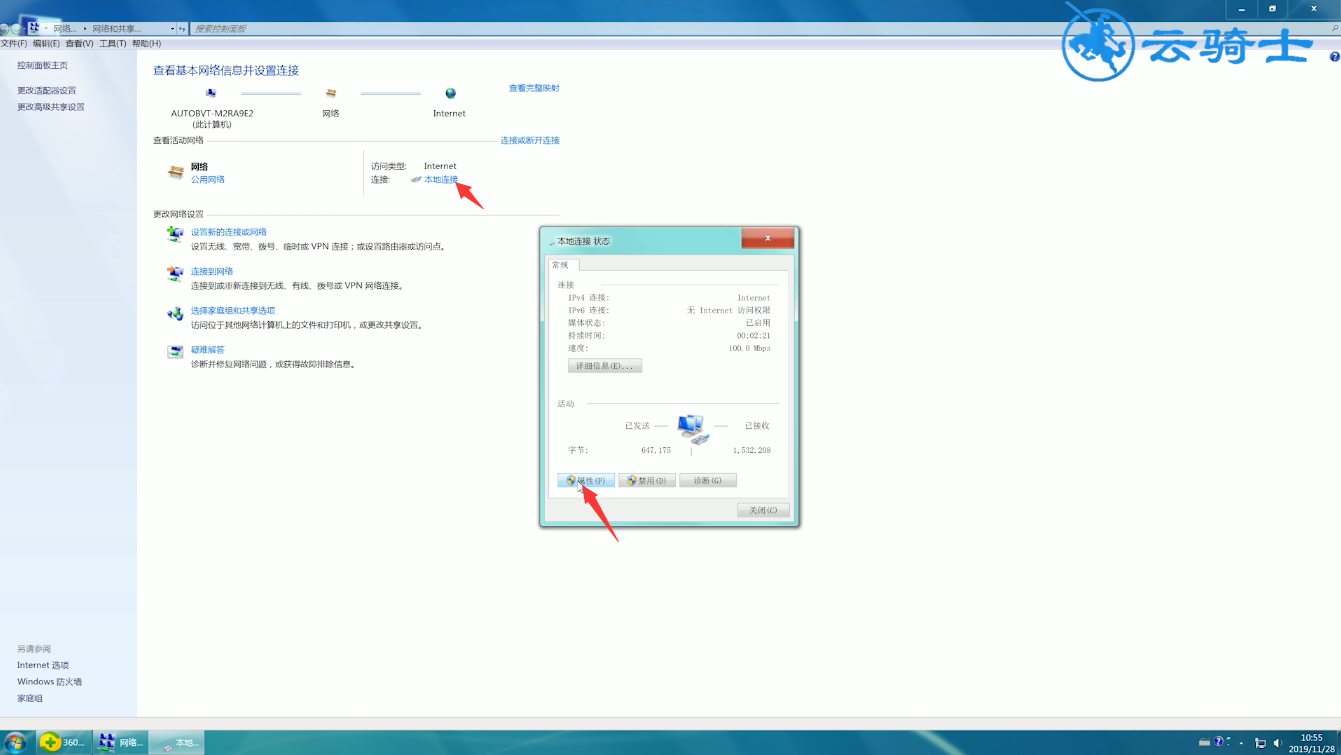Click the blue help tray icon

click(1218, 741)
